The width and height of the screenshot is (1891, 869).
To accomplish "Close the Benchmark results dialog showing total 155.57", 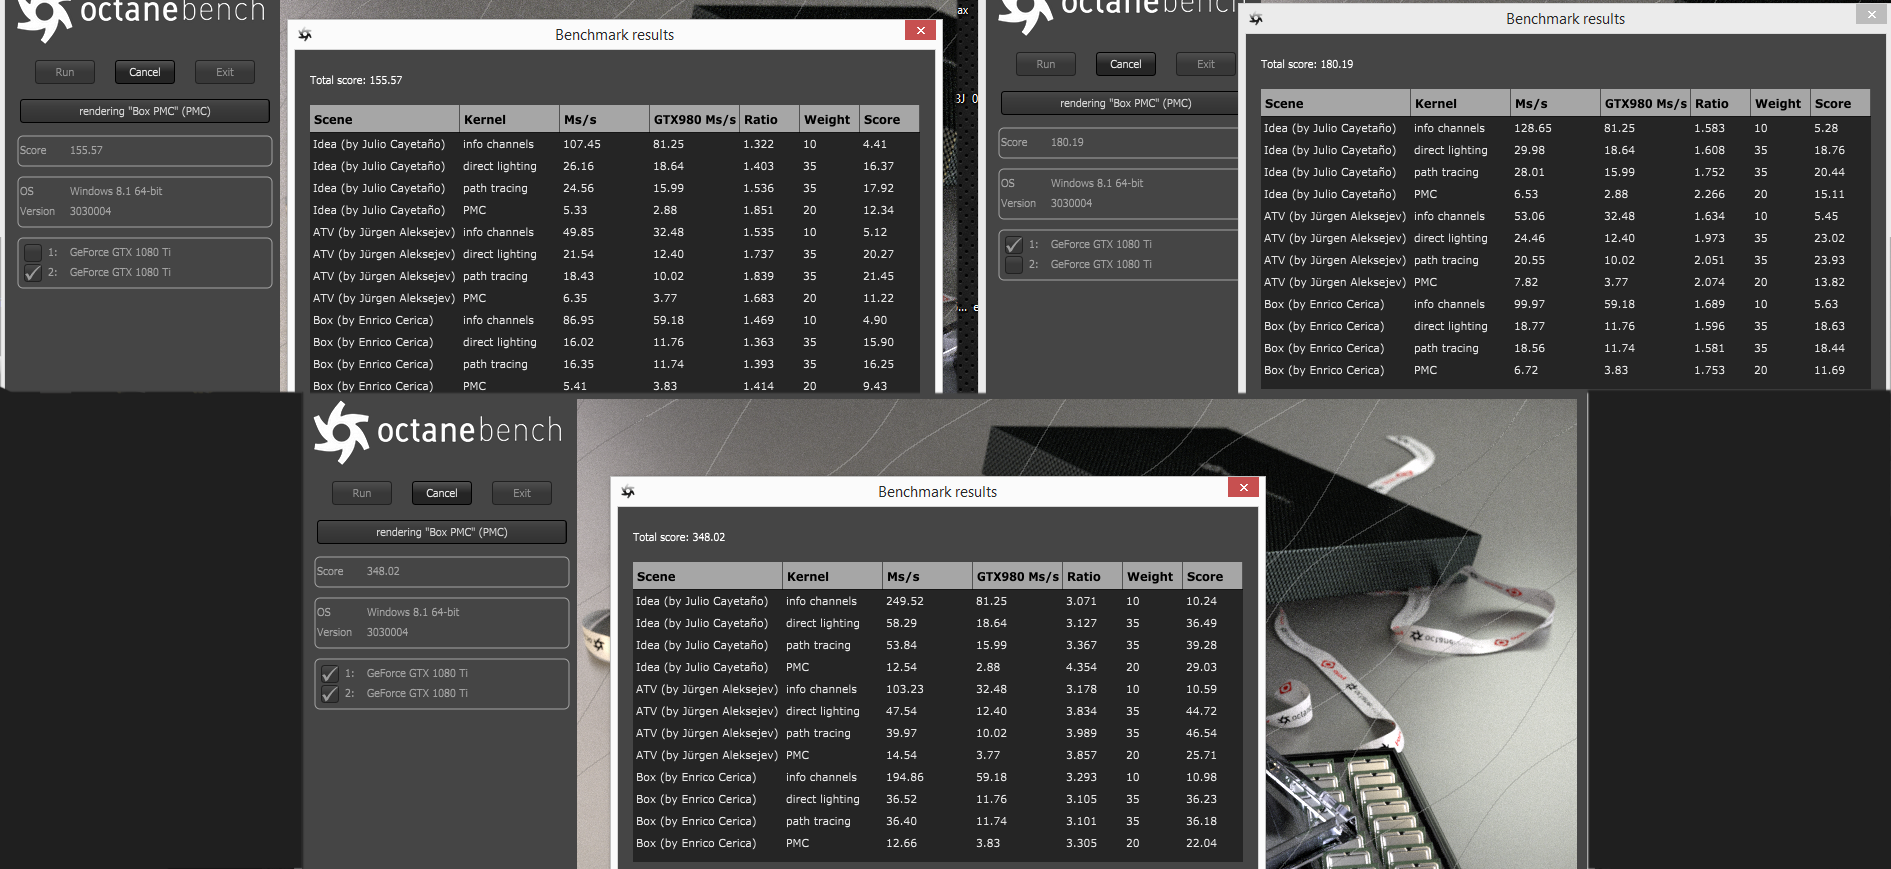I will coord(920,30).
